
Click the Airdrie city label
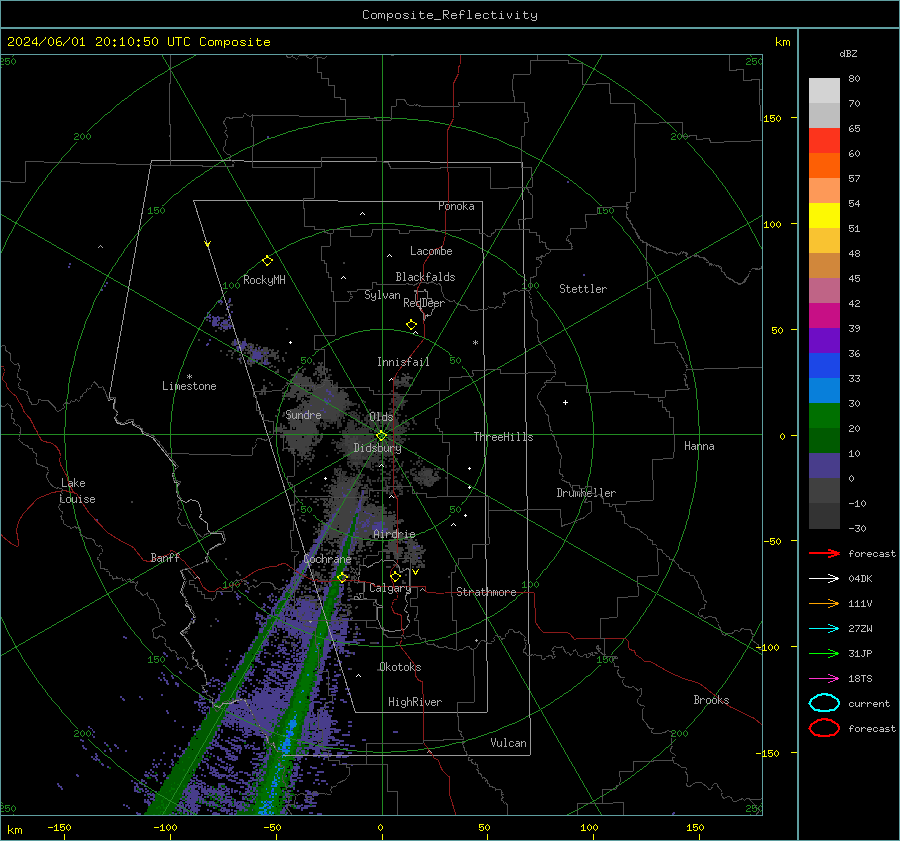point(394,534)
